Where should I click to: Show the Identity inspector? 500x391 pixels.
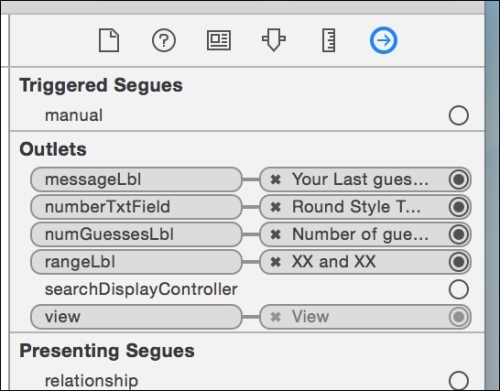pos(219,40)
